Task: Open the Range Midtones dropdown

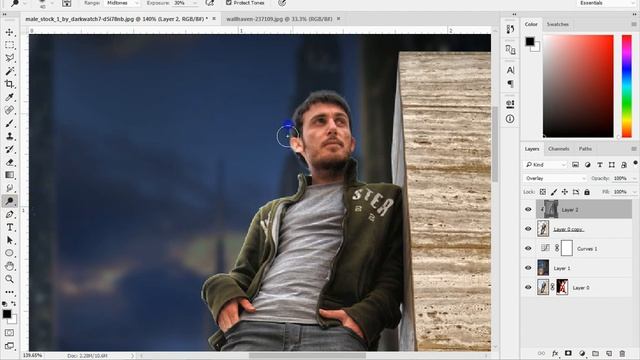Action: pyautogui.click(x=122, y=3)
